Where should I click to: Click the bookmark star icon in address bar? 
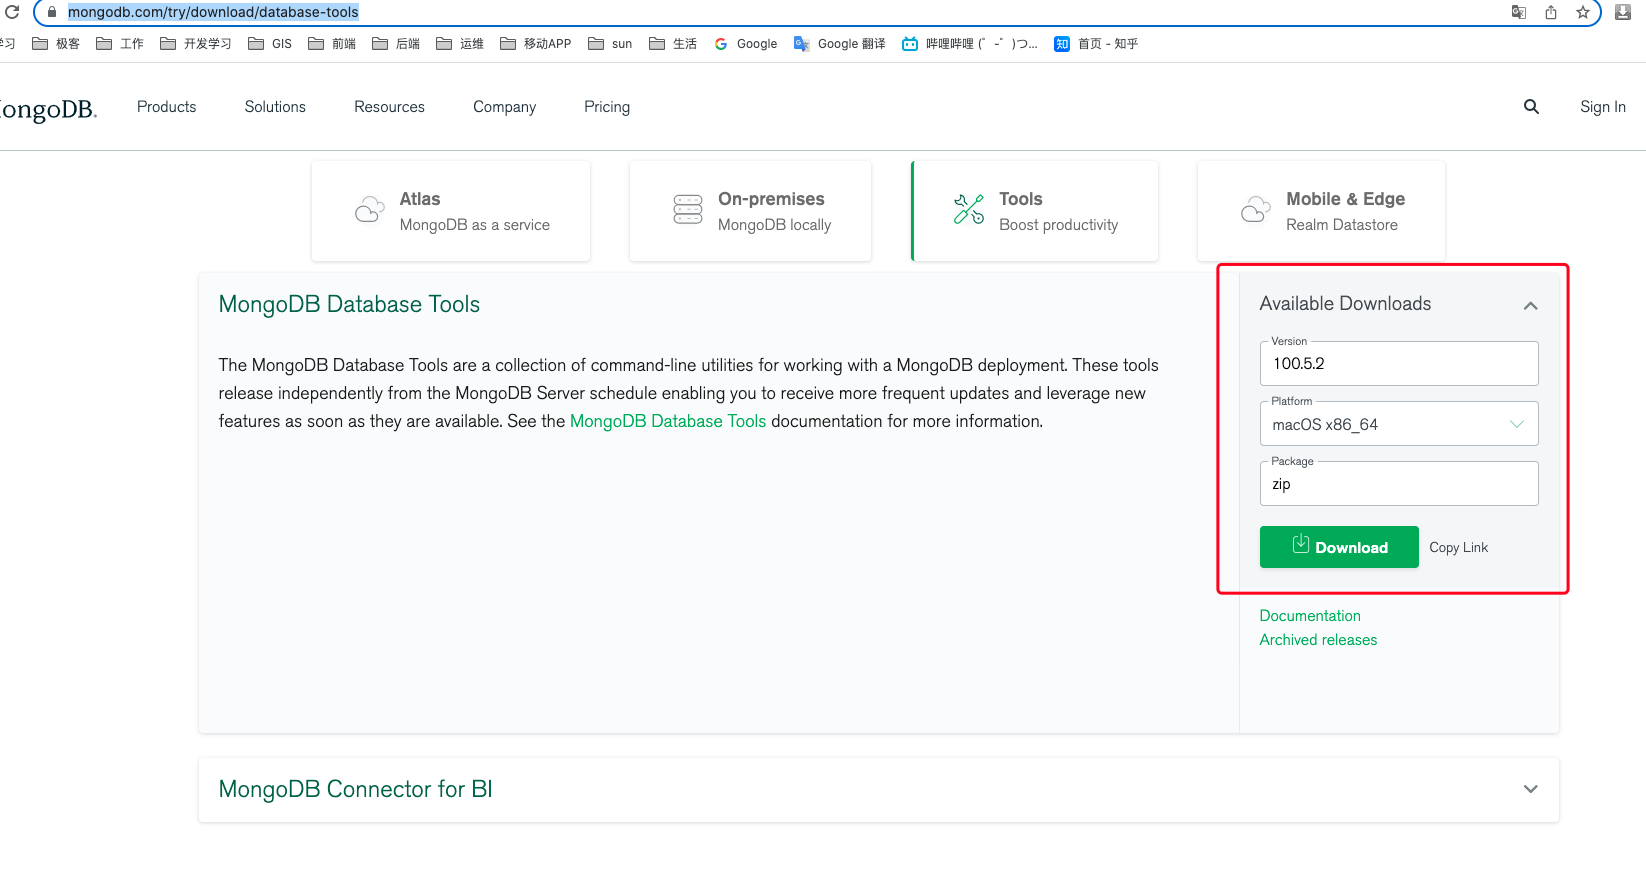[1583, 12]
